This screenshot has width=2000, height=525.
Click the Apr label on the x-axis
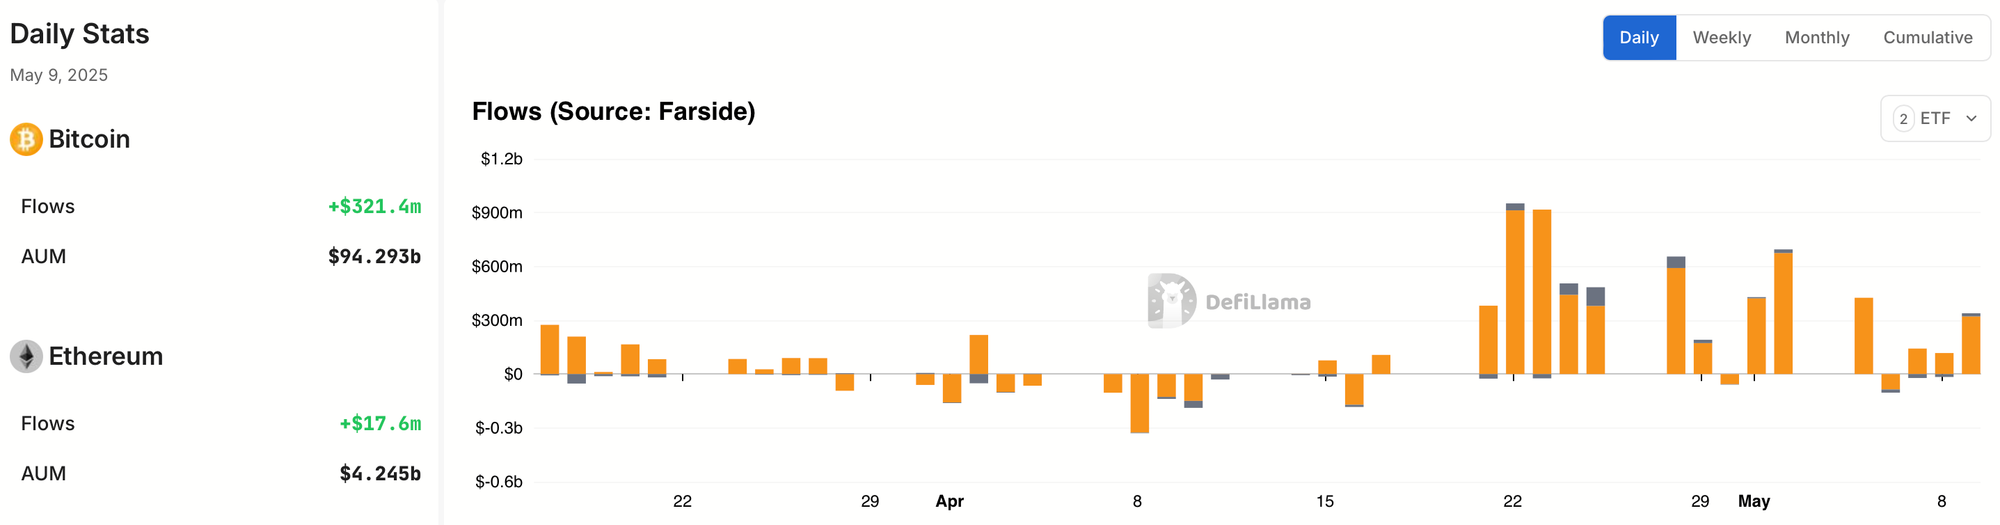[x=949, y=501]
